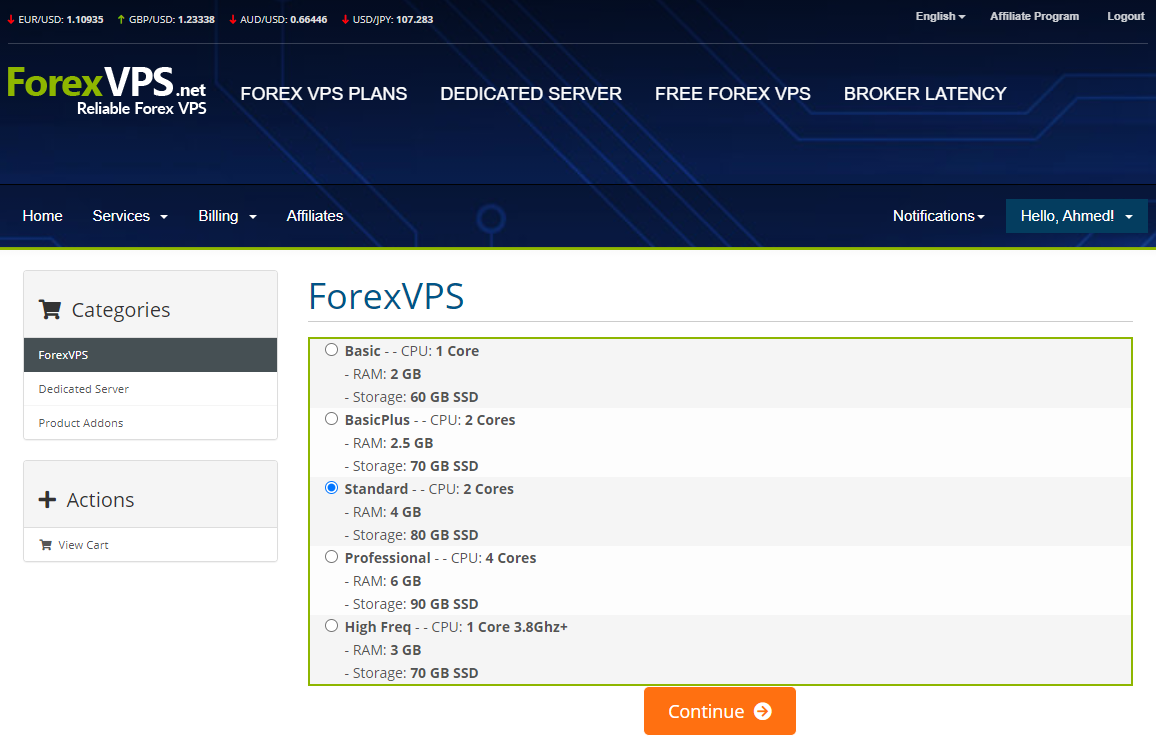Click the BasicPlus plan label

point(377,420)
